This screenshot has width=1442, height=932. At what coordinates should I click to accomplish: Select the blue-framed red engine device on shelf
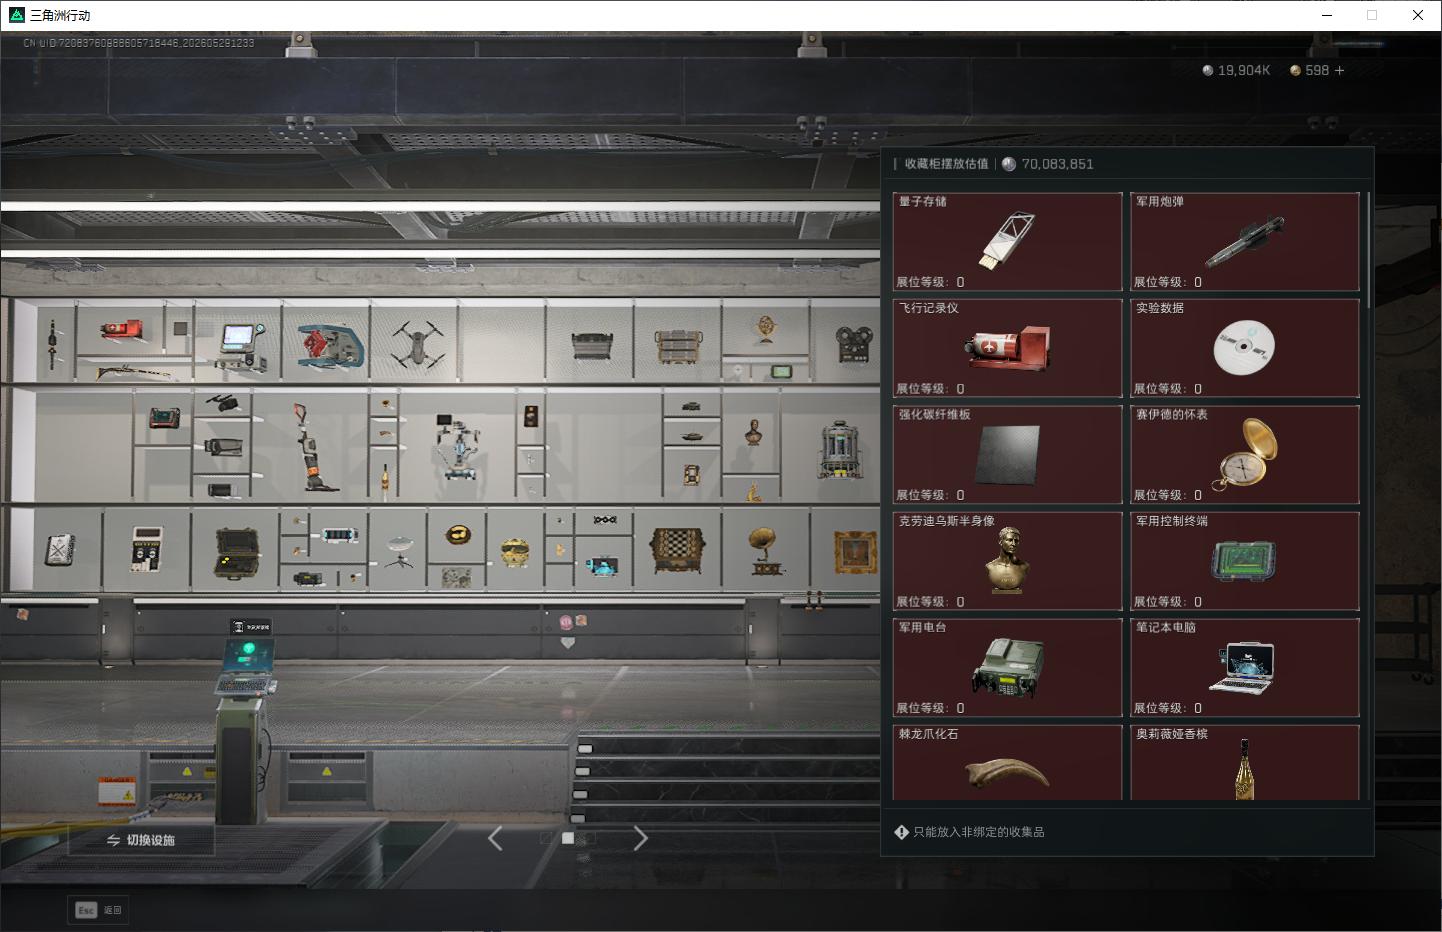tap(330, 346)
